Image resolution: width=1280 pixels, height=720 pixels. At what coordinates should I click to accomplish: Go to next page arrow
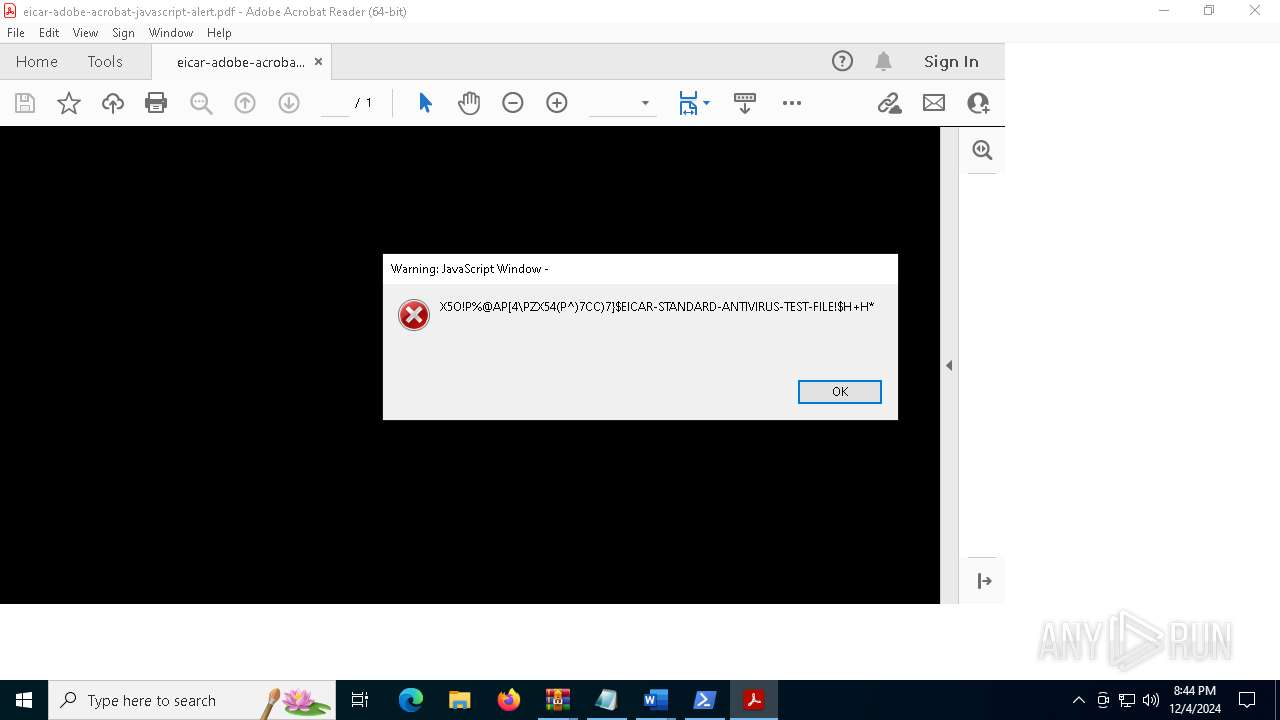click(x=289, y=103)
